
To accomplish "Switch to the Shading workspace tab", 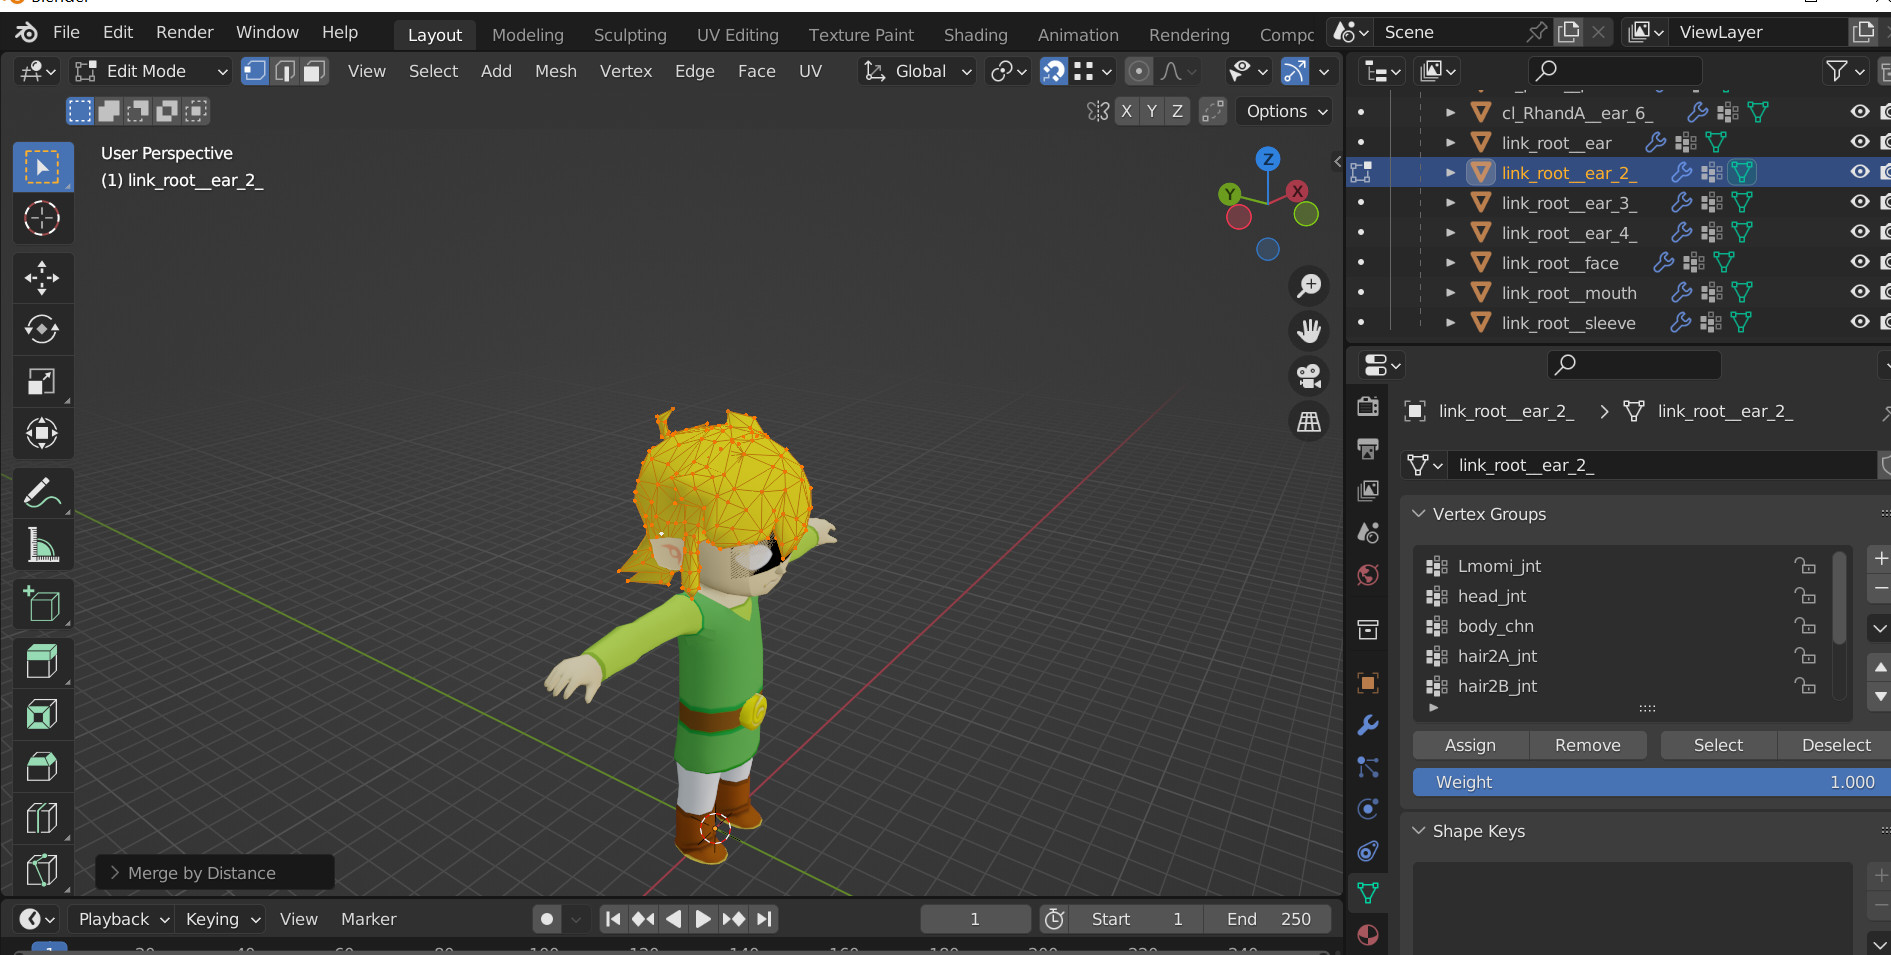I will pyautogui.click(x=975, y=34).
